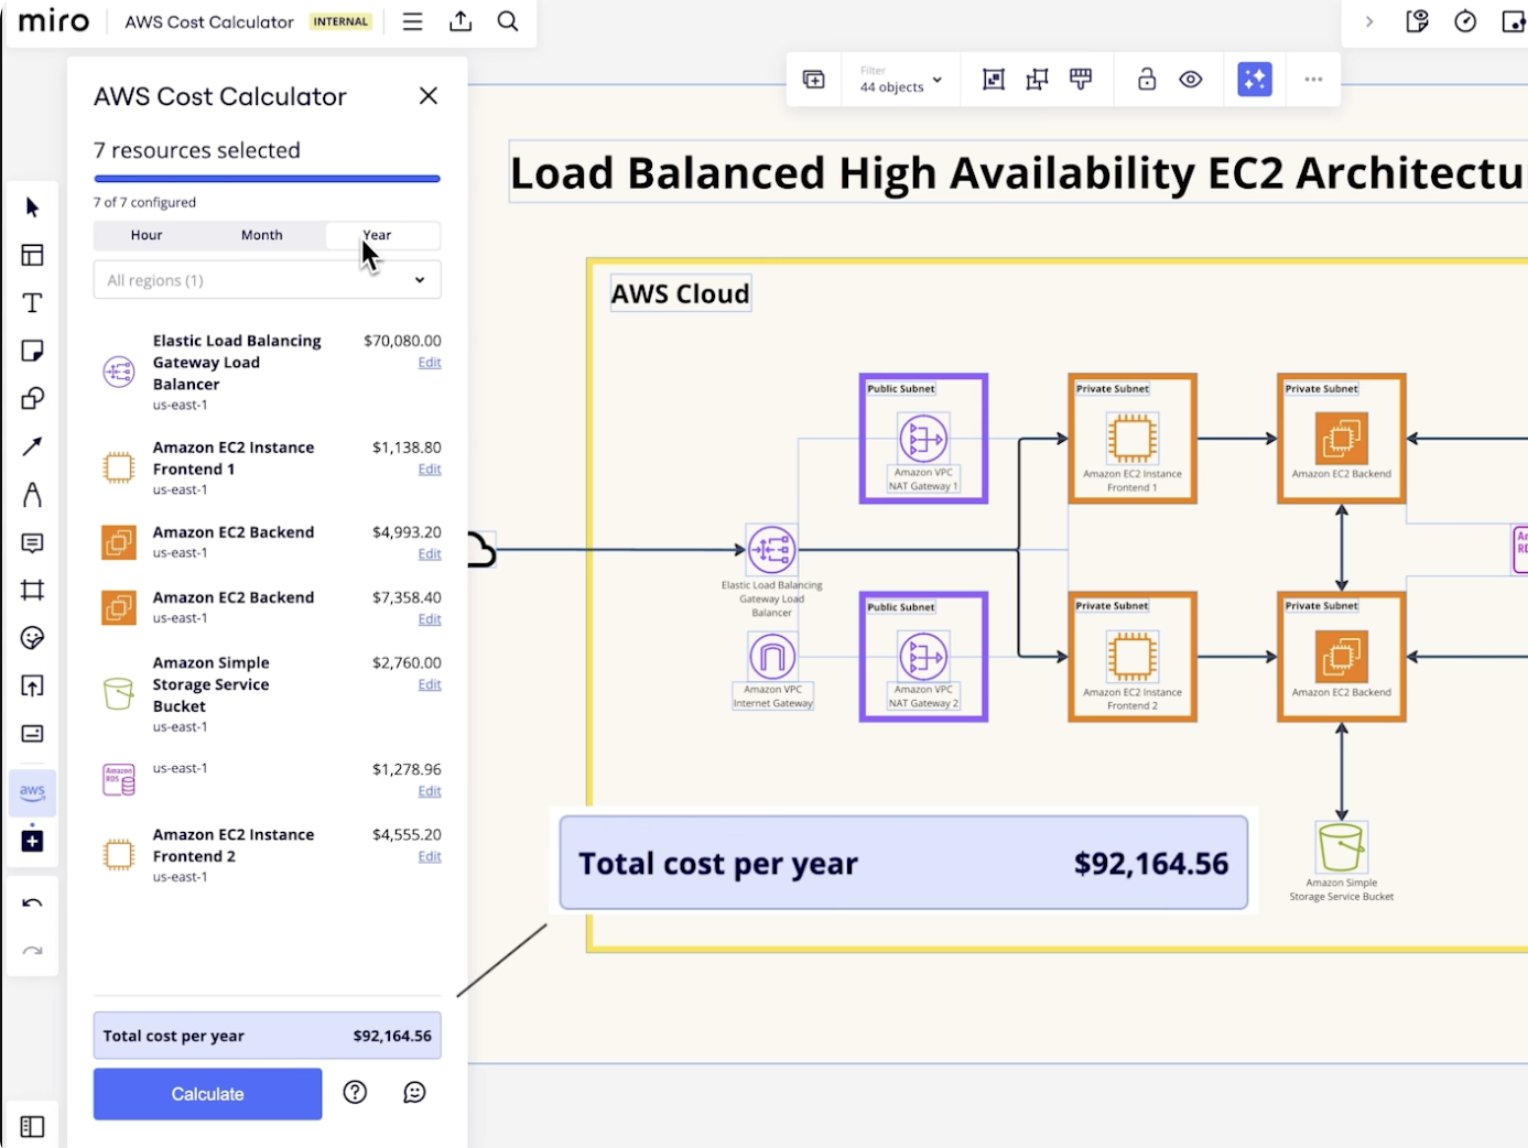Open the Upload tool in the sidebar
The height and width of the screenshot is (1148, 1528).
[31, 686]
